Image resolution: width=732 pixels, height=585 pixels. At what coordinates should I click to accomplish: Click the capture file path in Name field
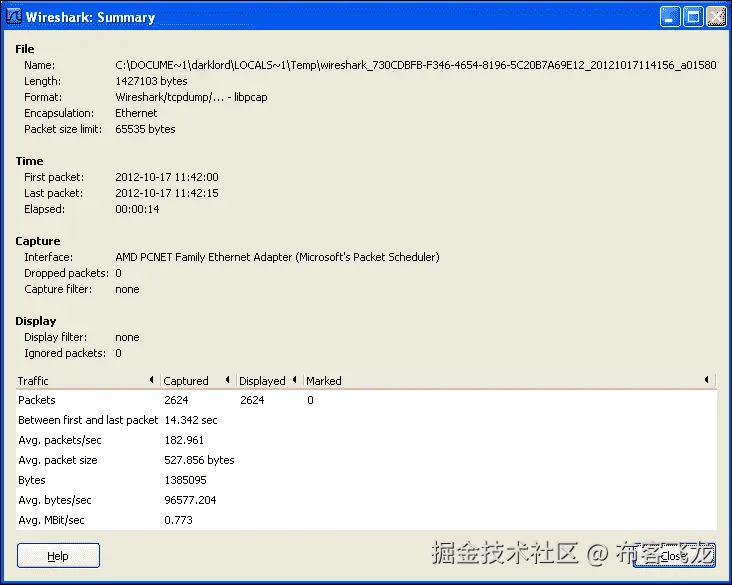(x=416, y=65)
